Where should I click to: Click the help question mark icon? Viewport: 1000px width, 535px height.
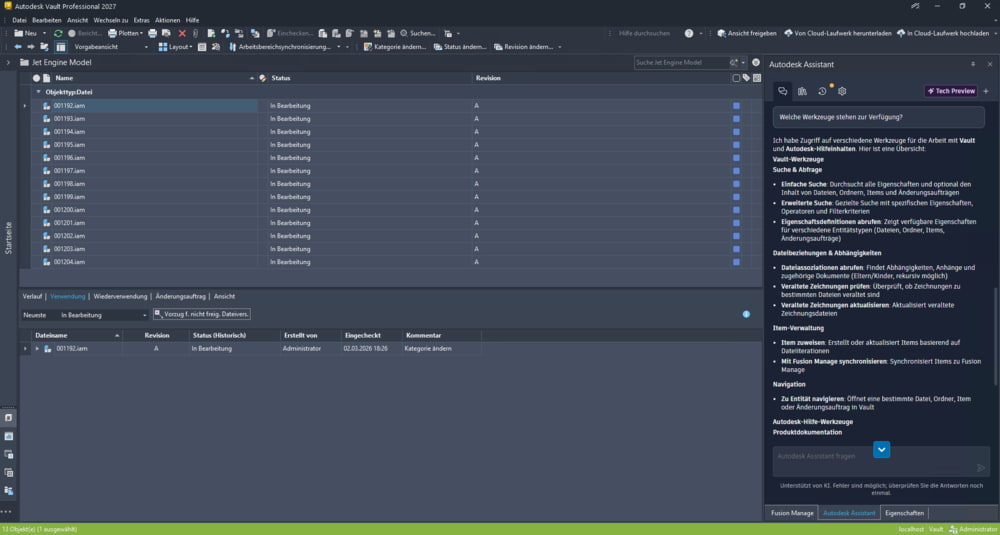(689, 33)
